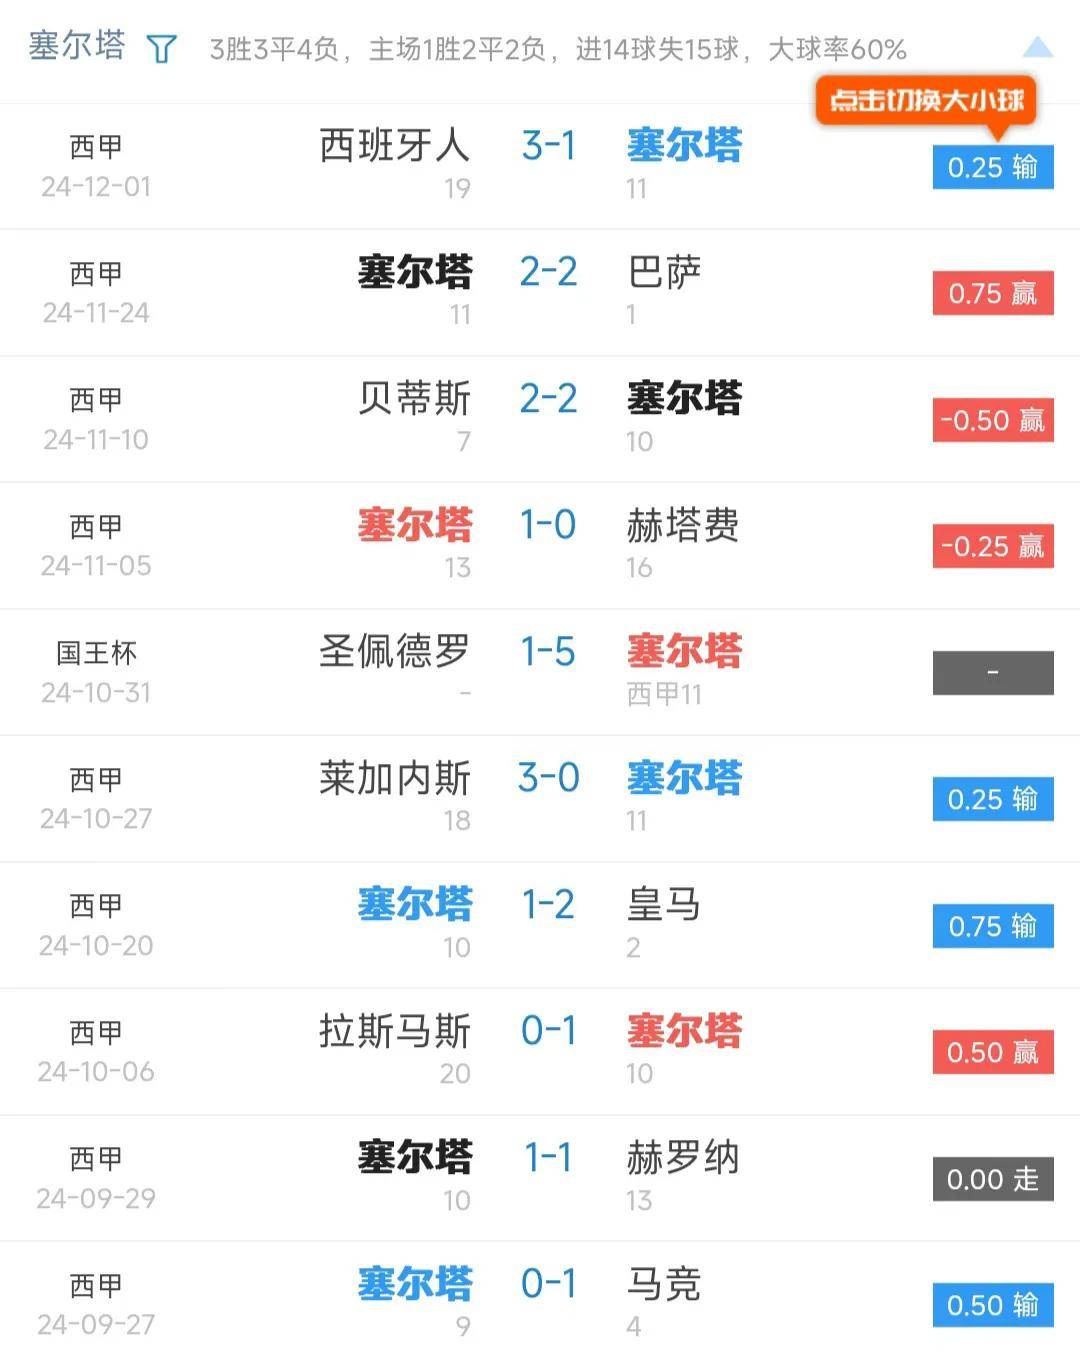The width and height of the screenshot is (1080, 1367).
Task: Tap the 2-2 score of the 贝蒂斯 match
Action: pyautogui.click(x=548, y=399)
